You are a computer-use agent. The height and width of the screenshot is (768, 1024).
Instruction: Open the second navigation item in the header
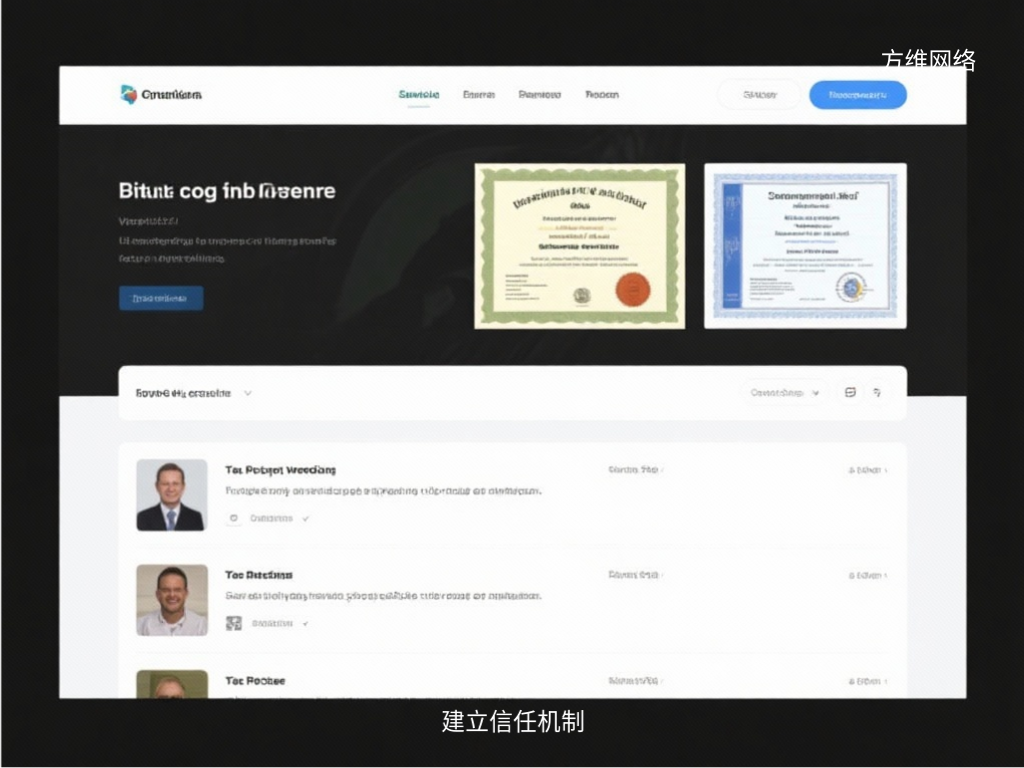pyautogui.click(x=479, y=95)
